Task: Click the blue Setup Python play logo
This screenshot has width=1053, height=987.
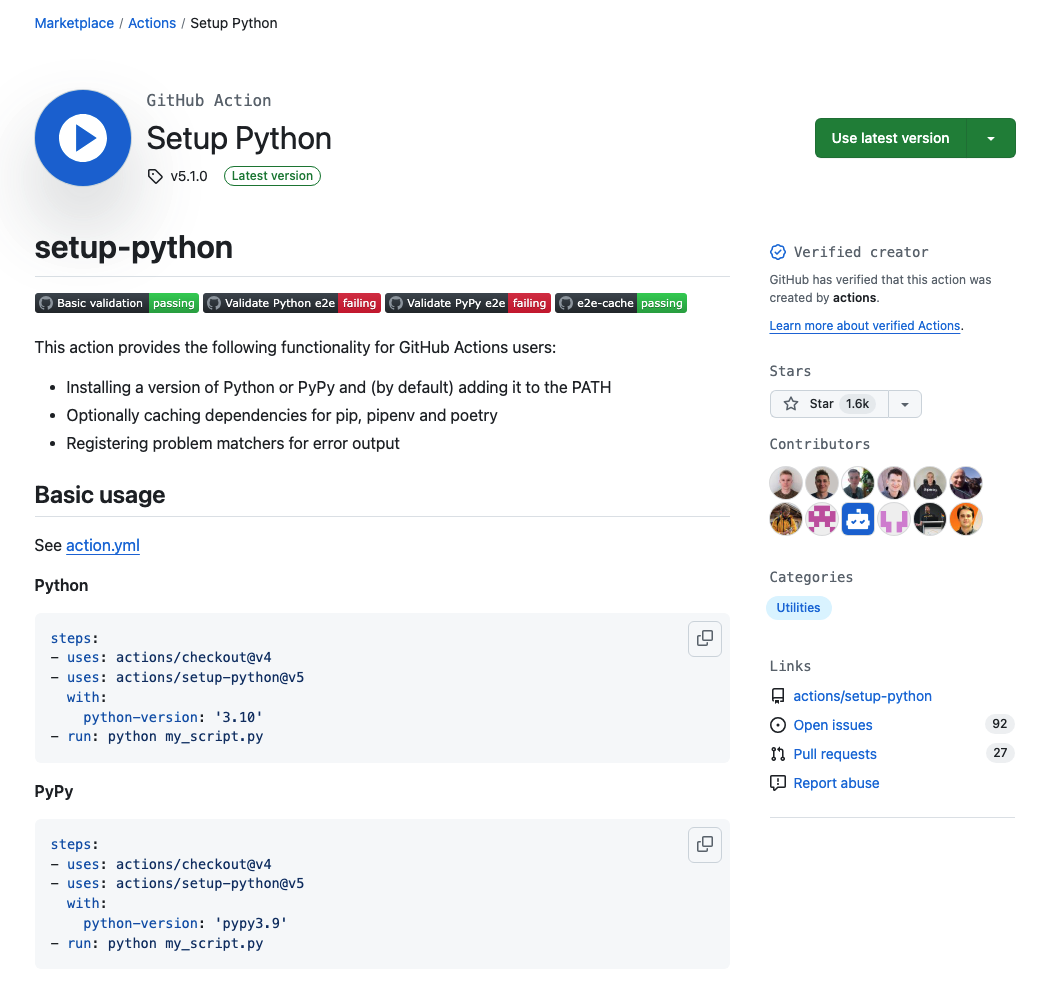Action: pyautogui.click(x=83, y=138)
